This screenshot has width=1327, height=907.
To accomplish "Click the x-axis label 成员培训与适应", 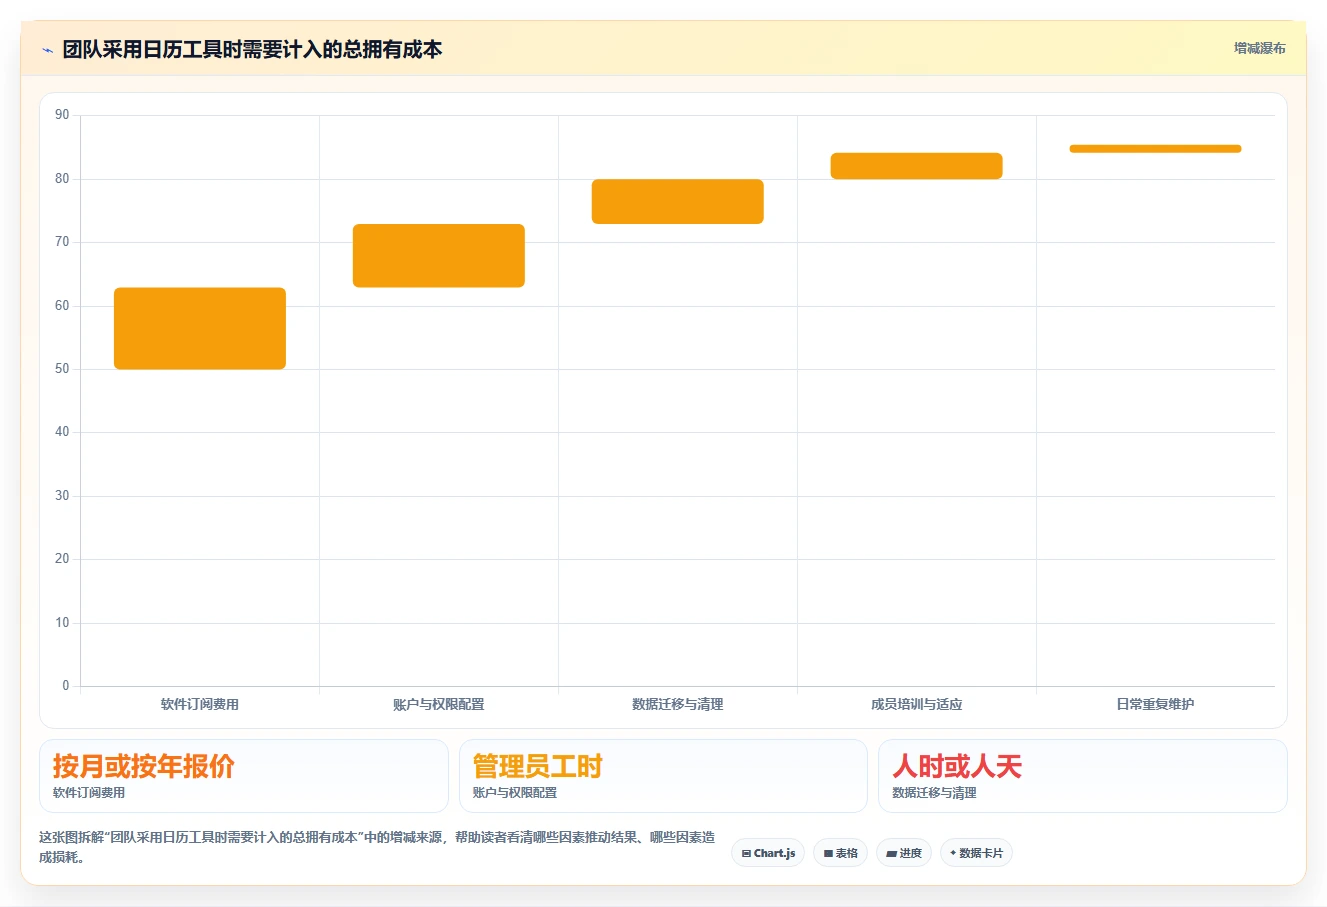I will pyautogui.click(x=917, y=704).
